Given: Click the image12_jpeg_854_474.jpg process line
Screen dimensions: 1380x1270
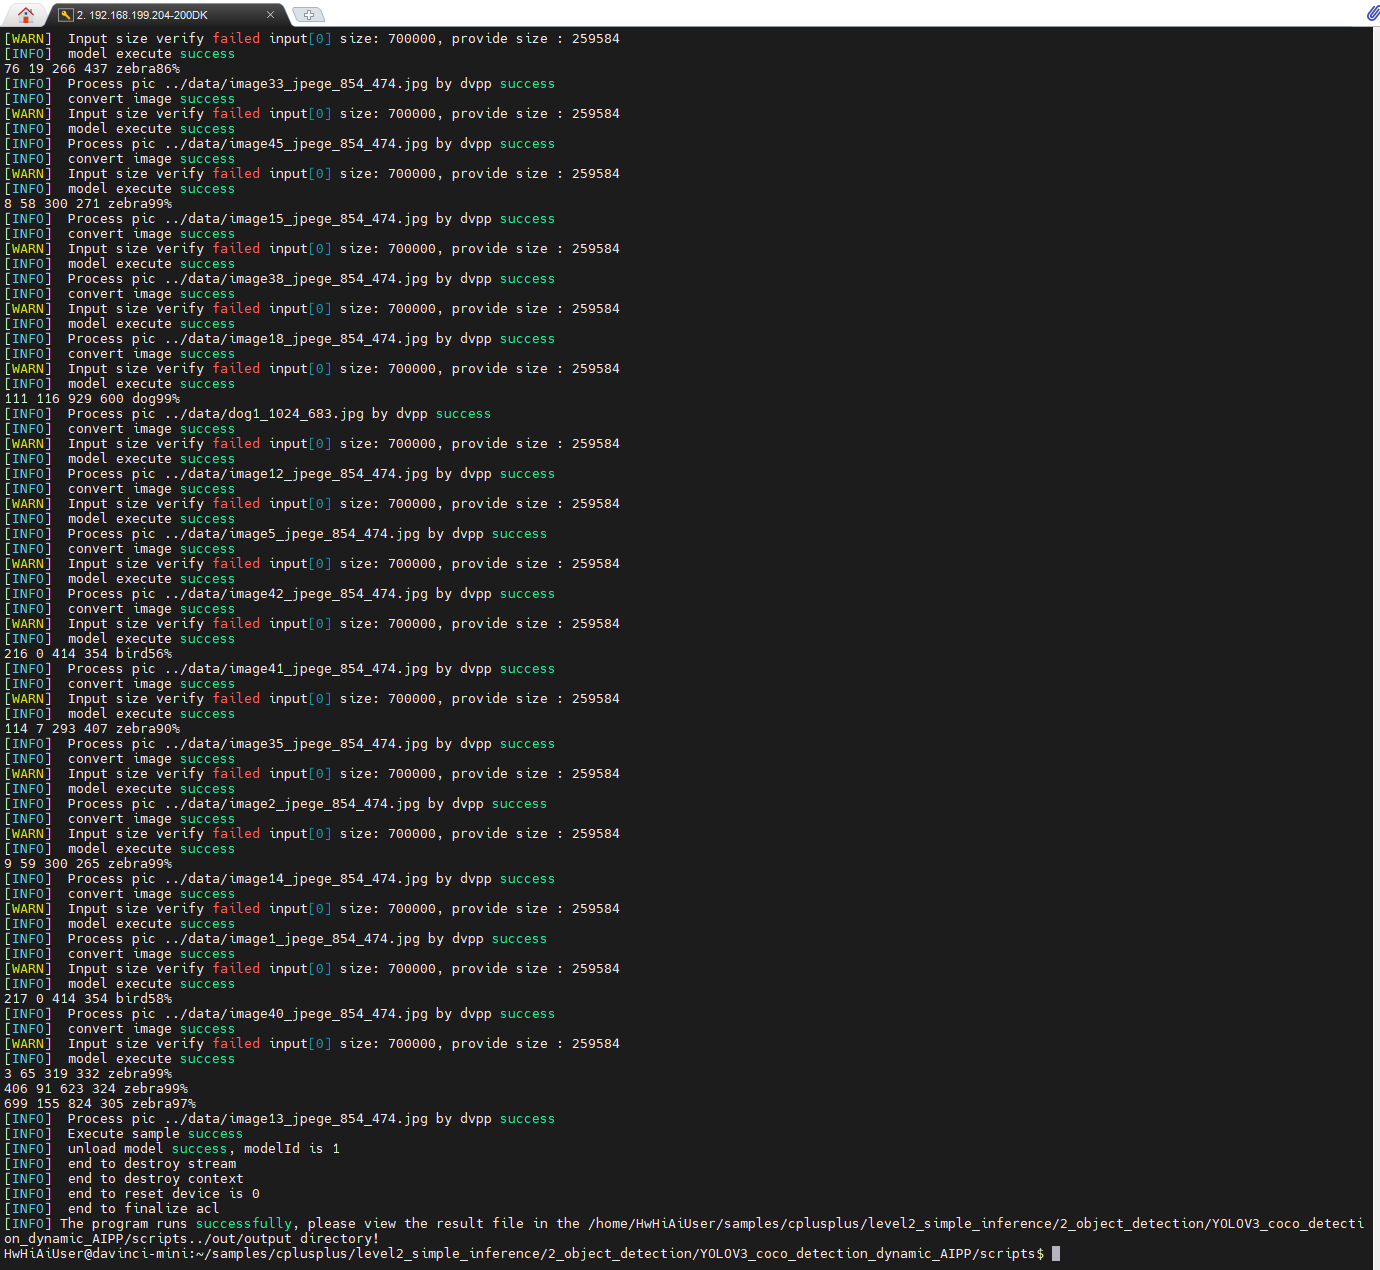Looking at the screenshot, I should pos(280,474).
